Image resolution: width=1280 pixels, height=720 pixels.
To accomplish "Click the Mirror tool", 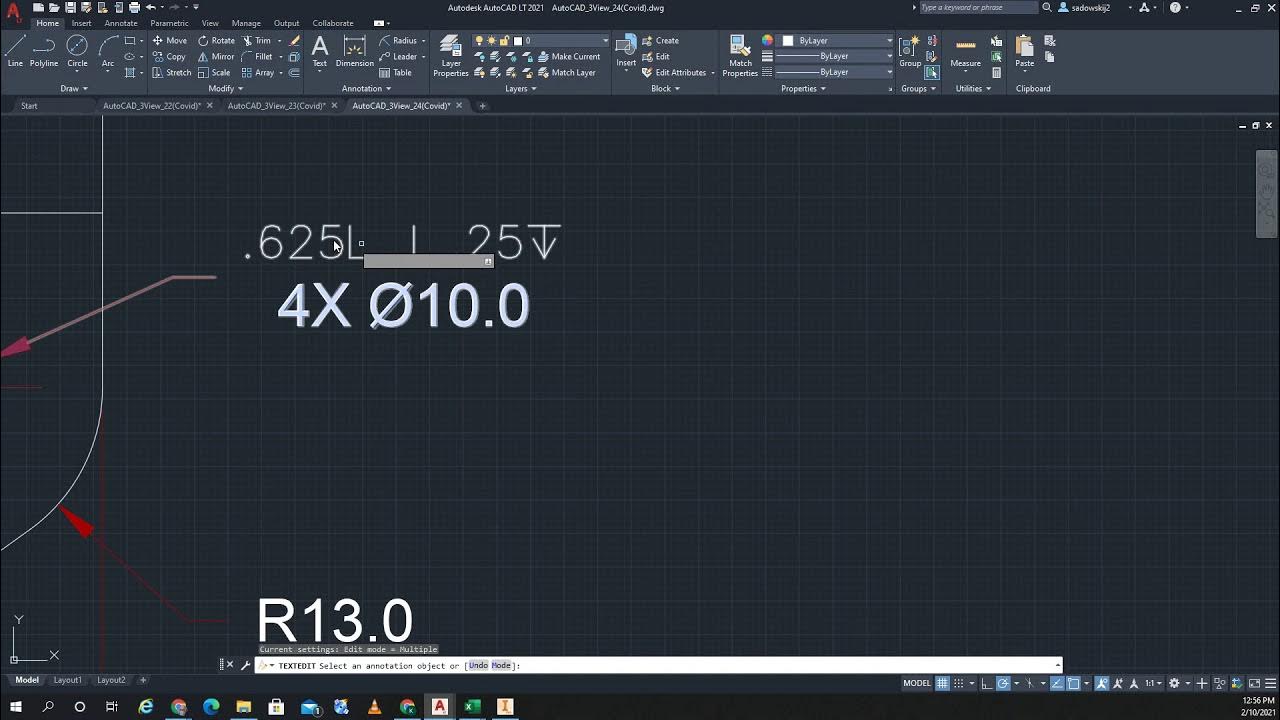I will (x=216, y=57).
